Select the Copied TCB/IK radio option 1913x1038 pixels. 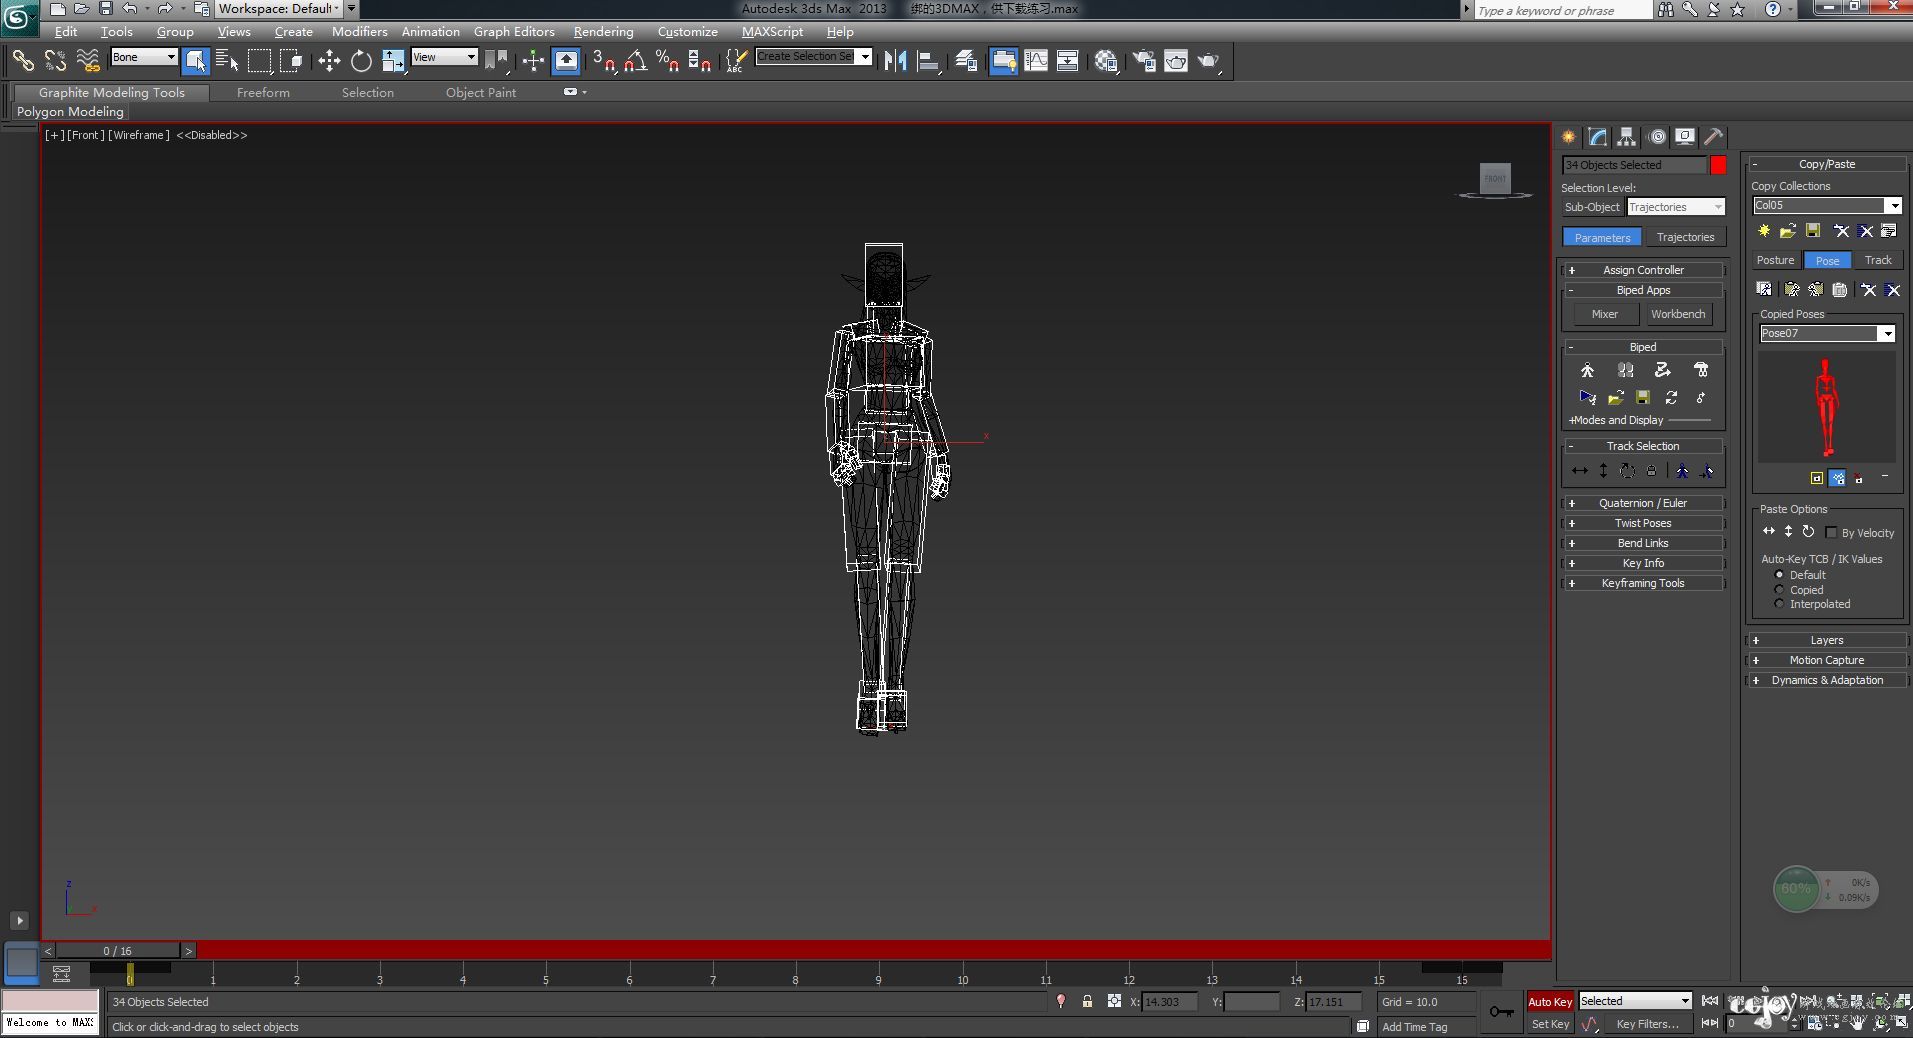pos(1779,590)
